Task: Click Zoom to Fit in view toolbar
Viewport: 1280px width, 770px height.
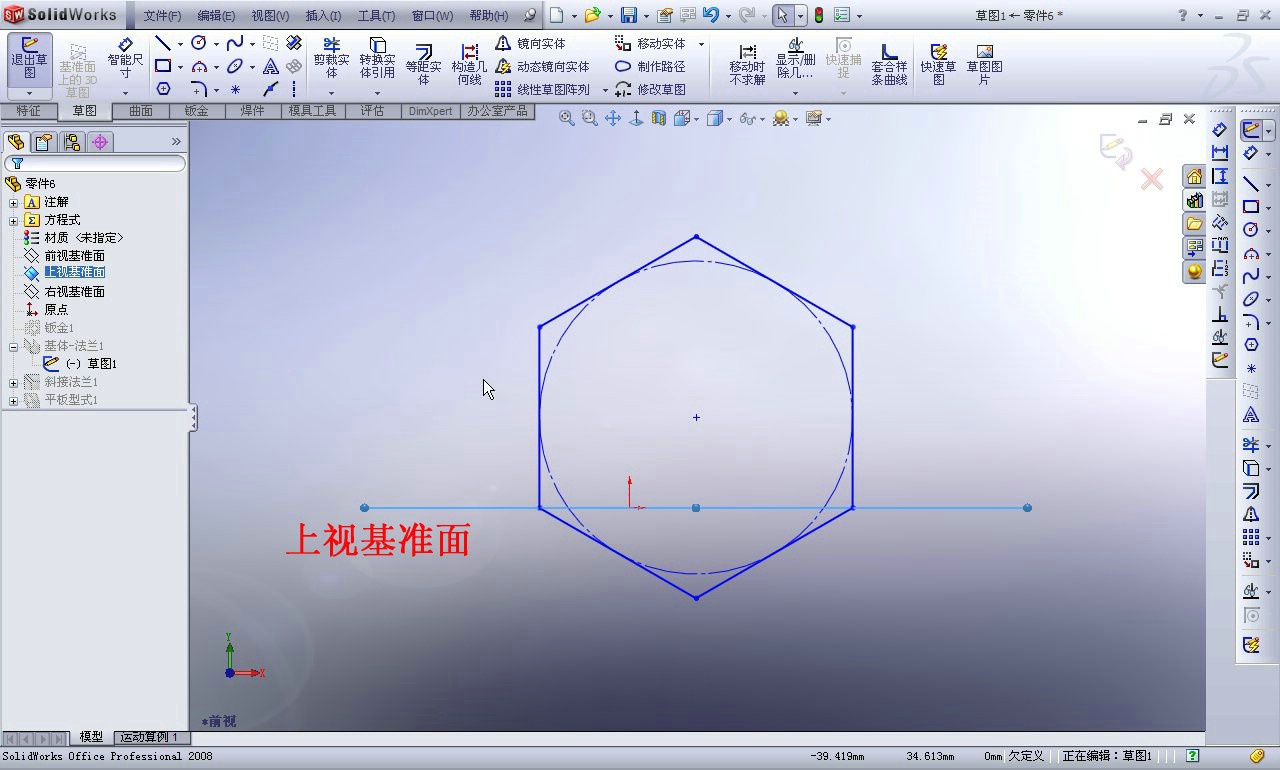Action: point(566,118)
